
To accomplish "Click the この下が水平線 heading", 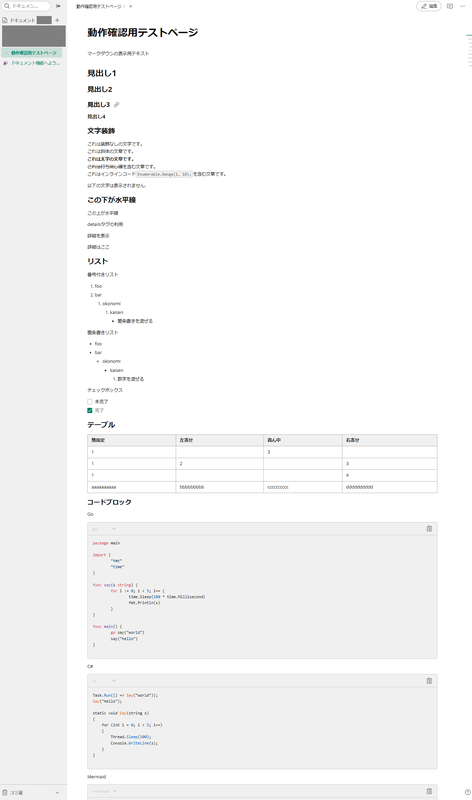I will point(112,200).
